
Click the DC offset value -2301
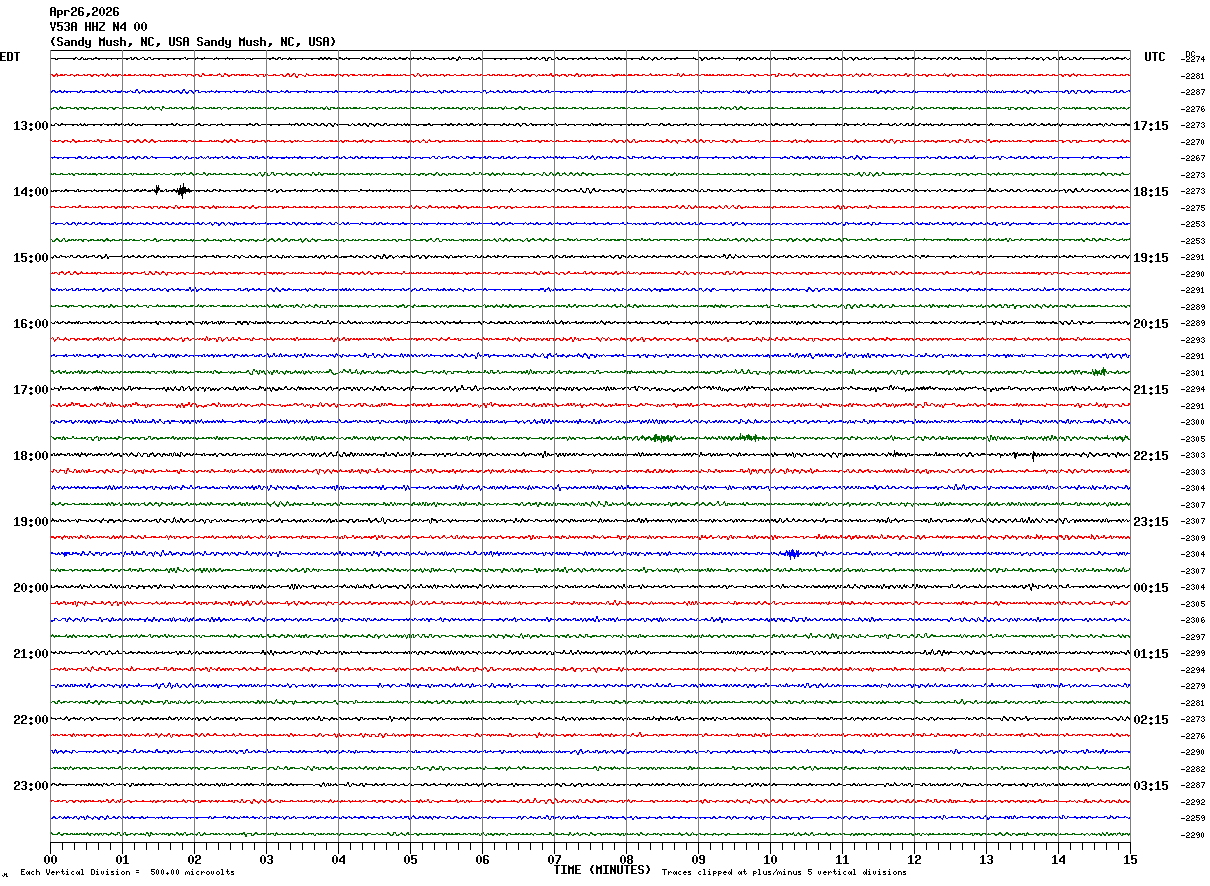point(1194,373)
